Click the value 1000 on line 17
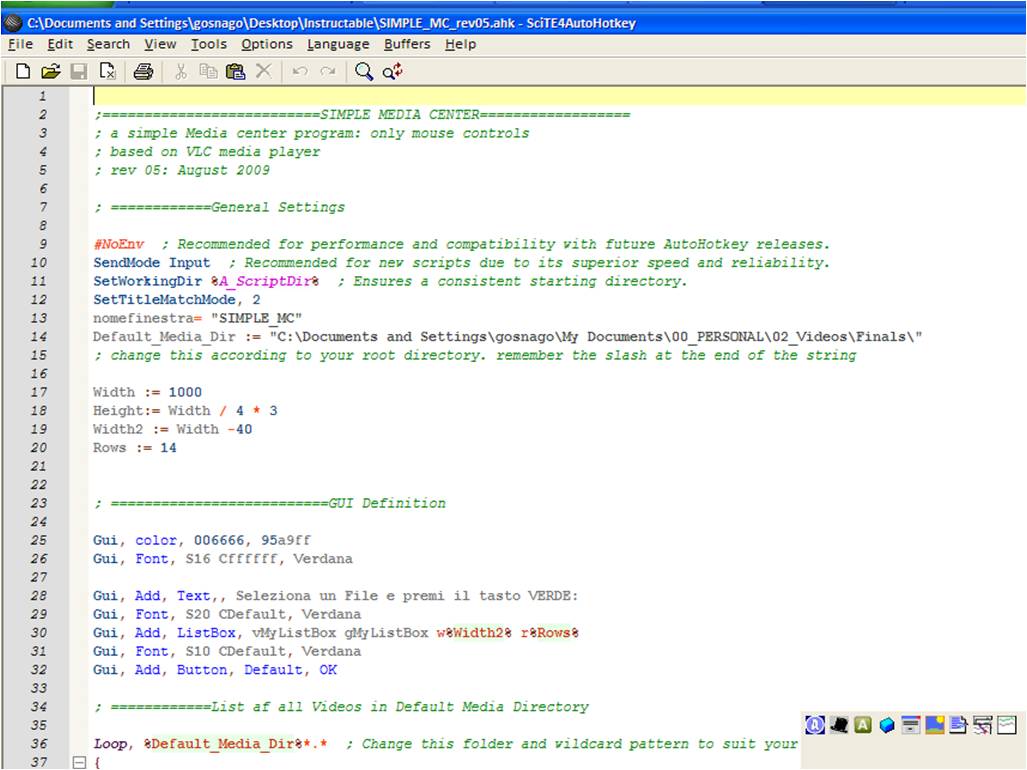Viewport: 1027px width, 770px height. pyautogui.click(x=185, y=392)
